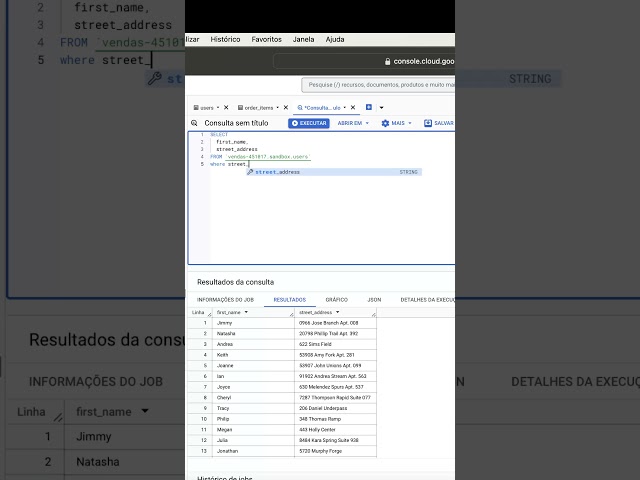Click address '348 Thomas Ramp'
The image size is (640, 480).
click(320, 419)
